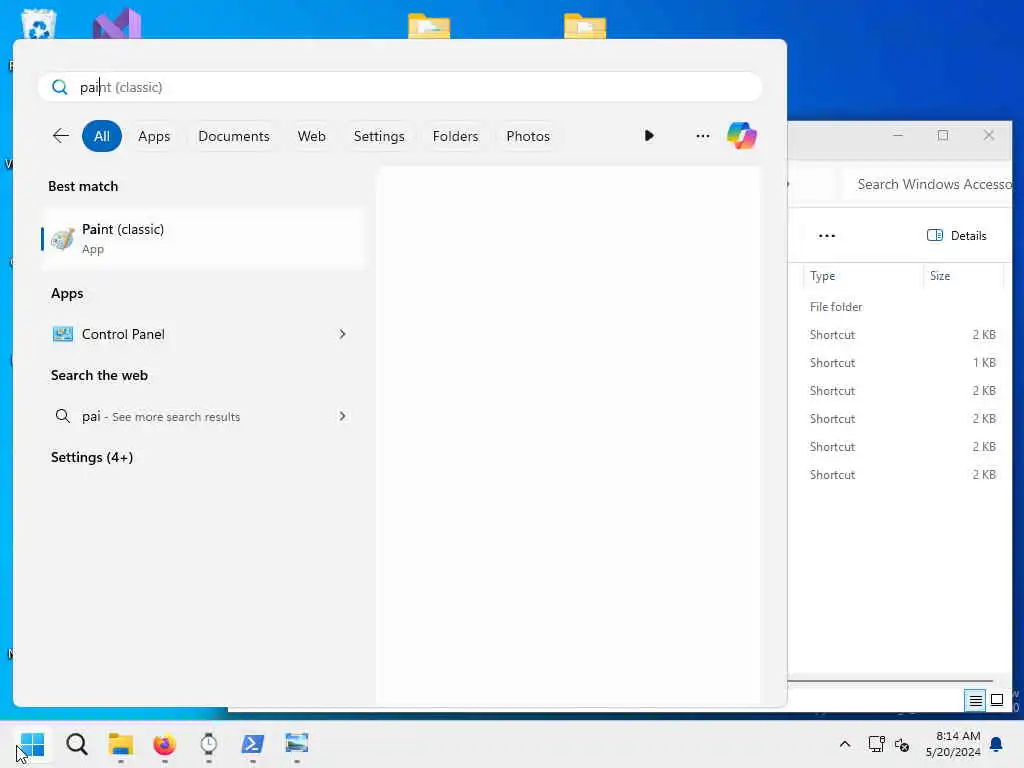Sort by Size column in Explorer

coord(963,276)
